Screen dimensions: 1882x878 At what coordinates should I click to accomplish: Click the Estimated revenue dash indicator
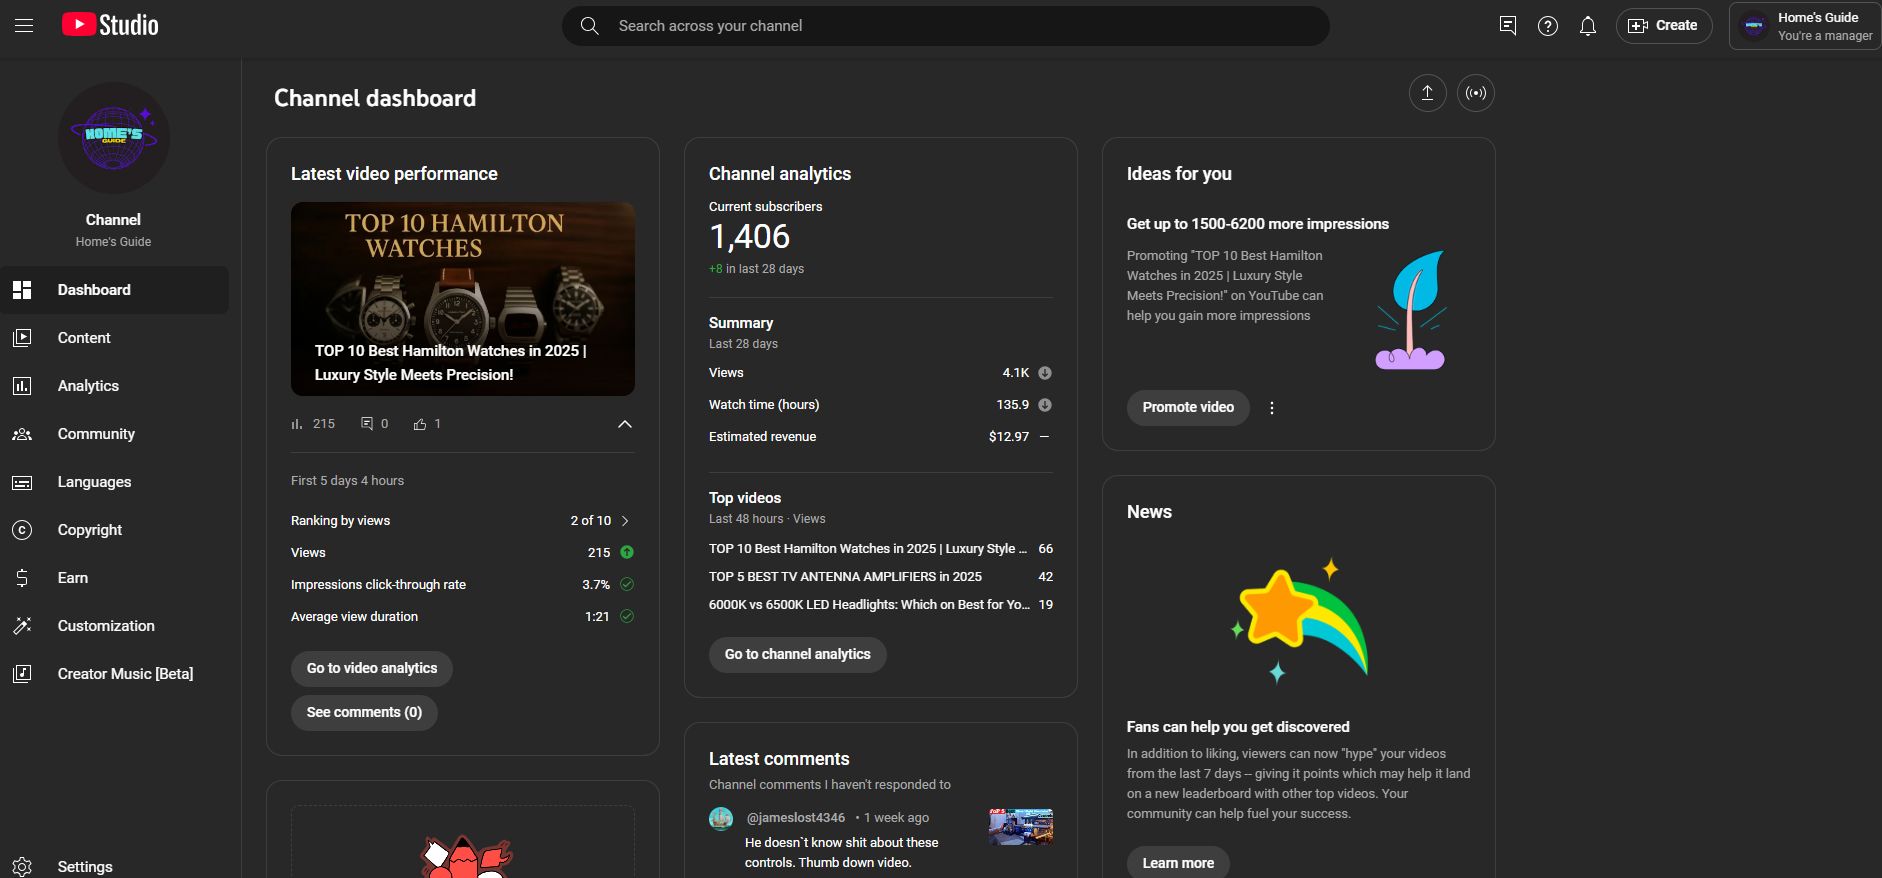point(1045,437)
